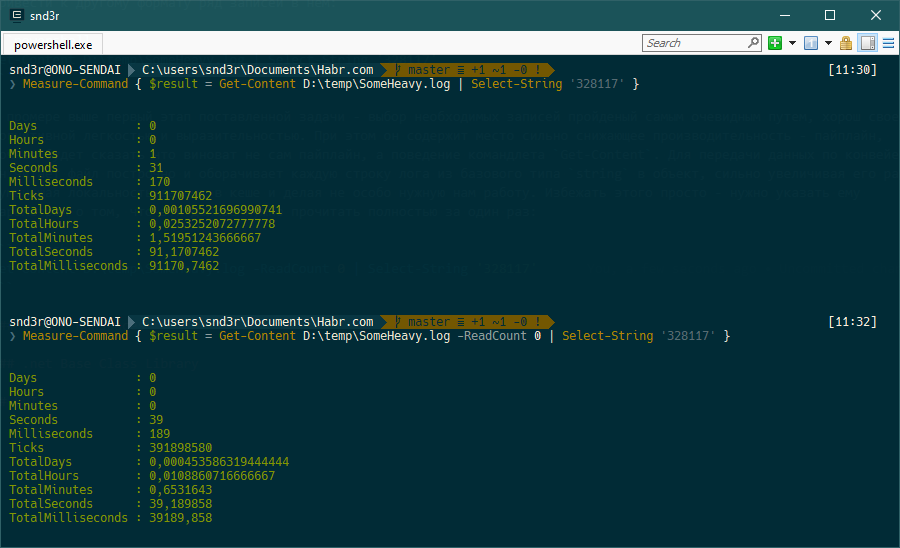The width and height of the screenshot is (900, 548).
Task: Click the green new console plus icon
Action: click(775, 43)
